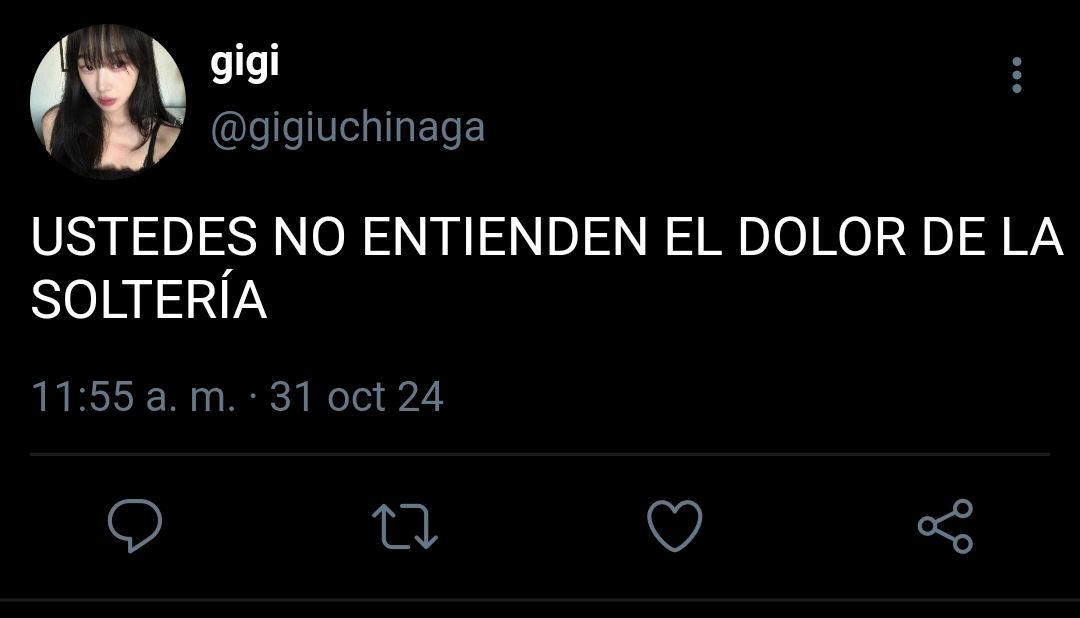1080x618 pixels.
Task: Open the three-dot more options menu
Action: coord(1017,75)
